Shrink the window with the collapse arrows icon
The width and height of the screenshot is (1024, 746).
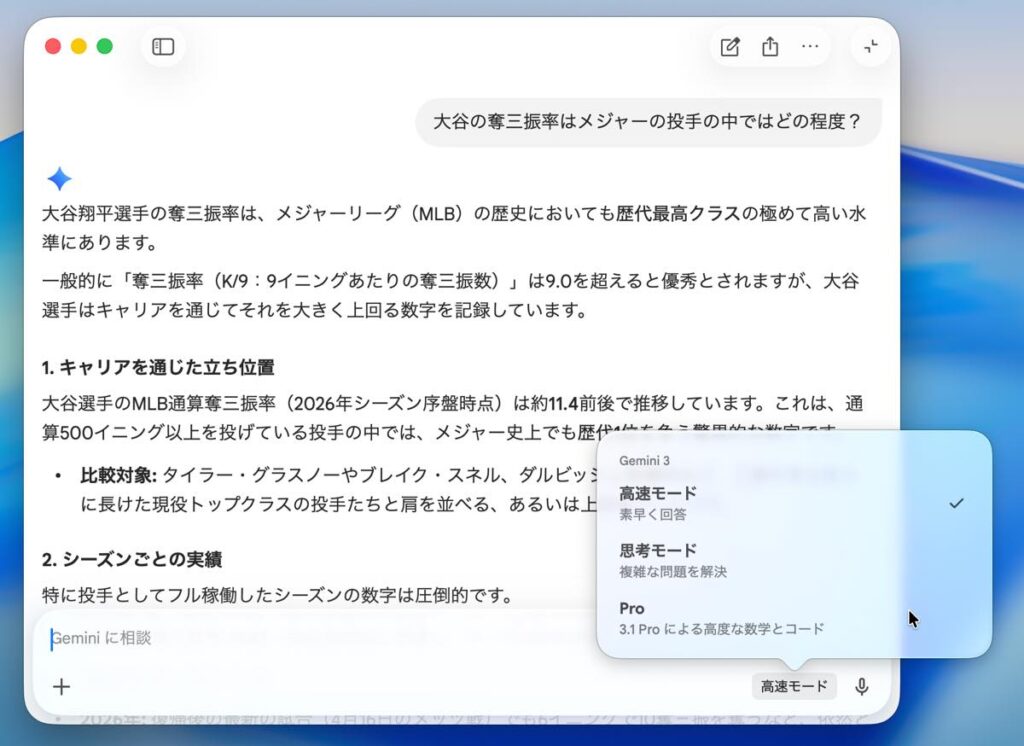[871, 47]
